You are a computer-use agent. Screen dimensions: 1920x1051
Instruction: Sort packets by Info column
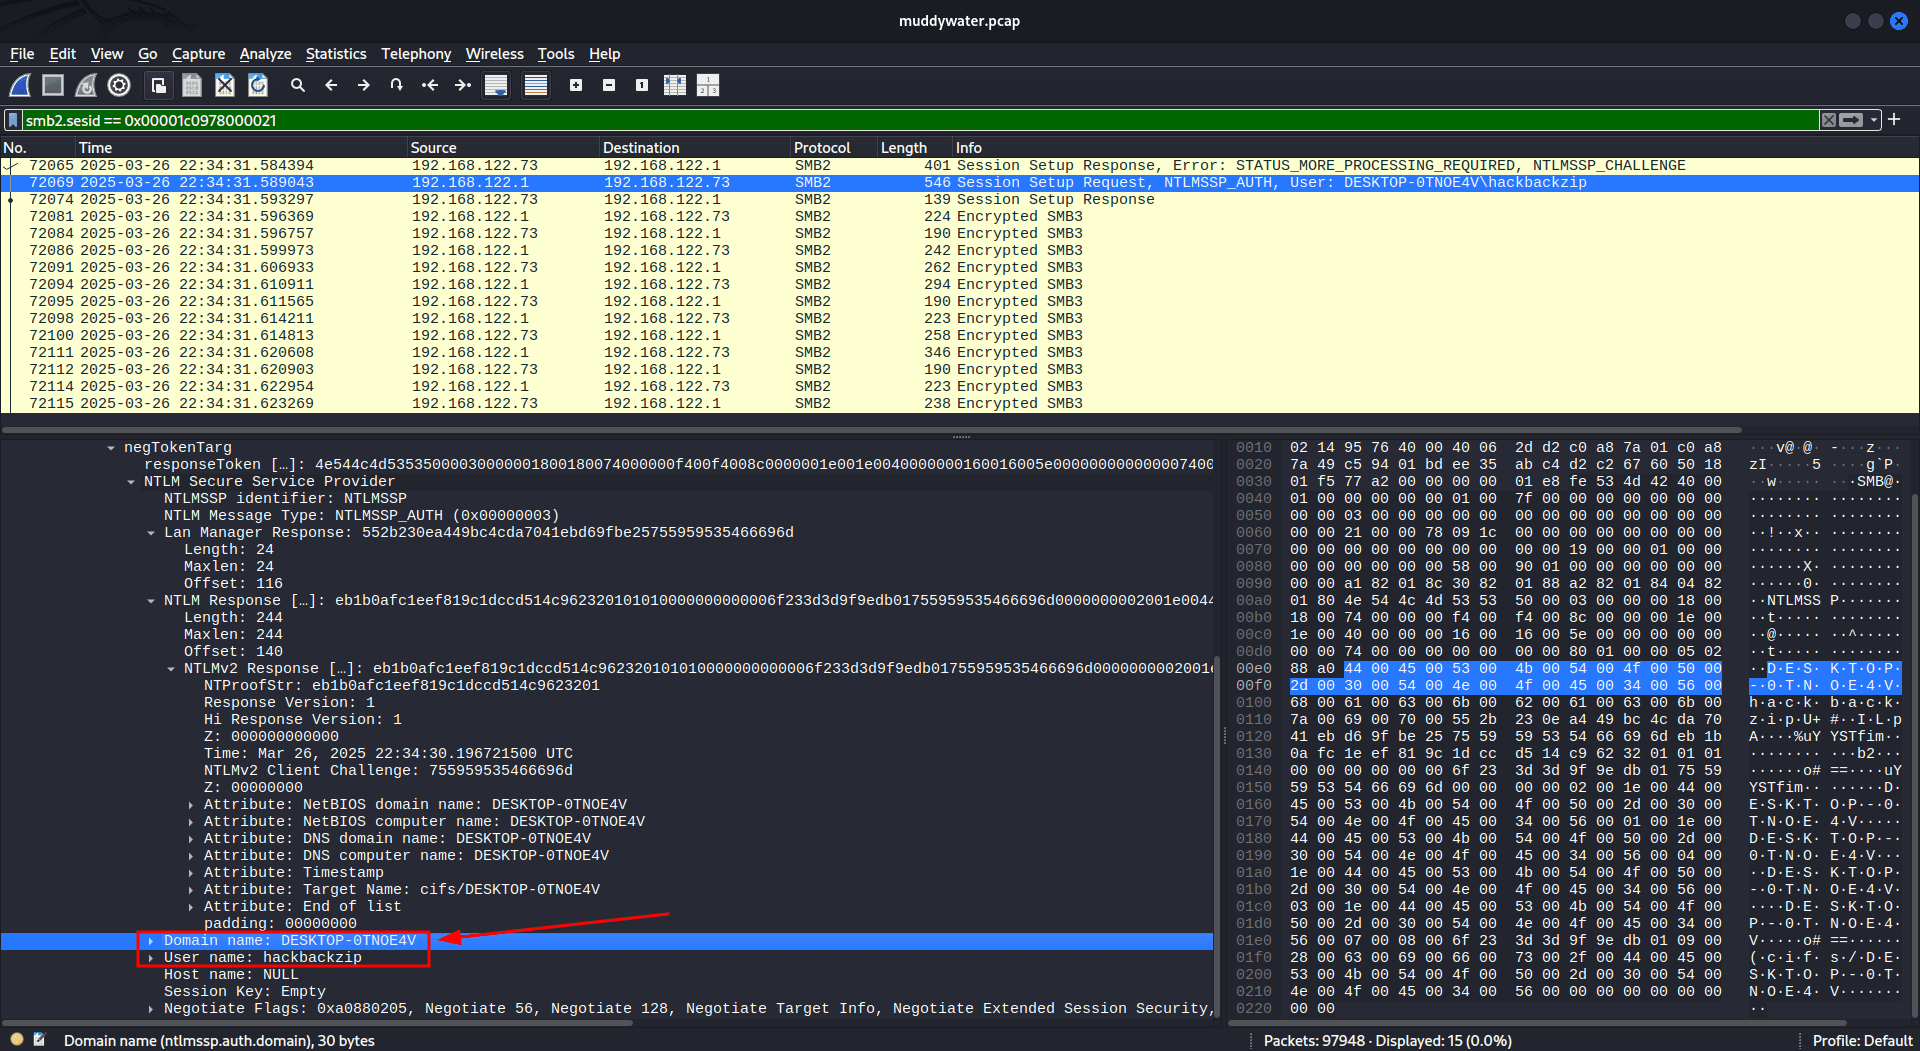1435,147
